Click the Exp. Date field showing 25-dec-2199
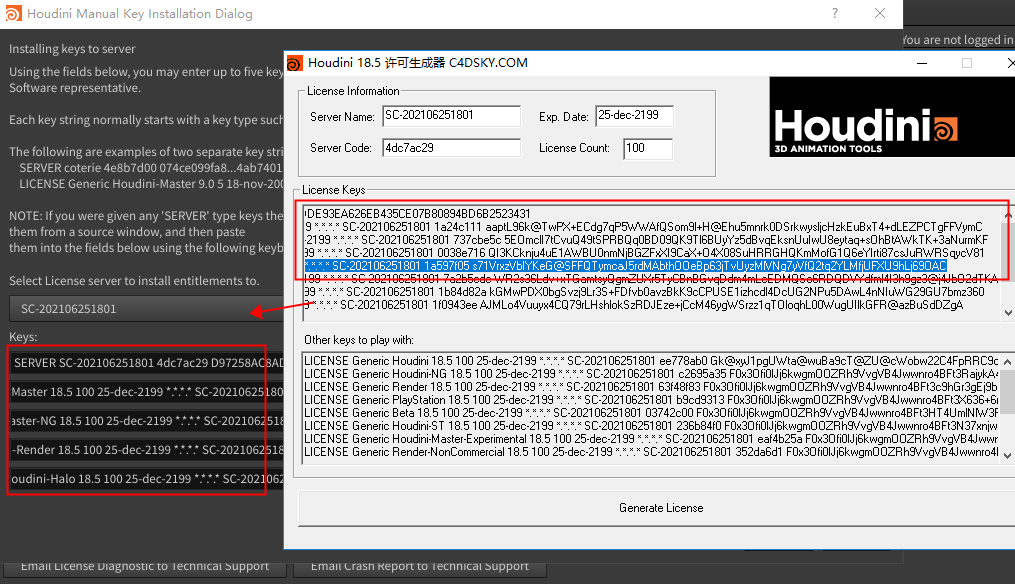The image size is (1015, 584). click(634, 115)
